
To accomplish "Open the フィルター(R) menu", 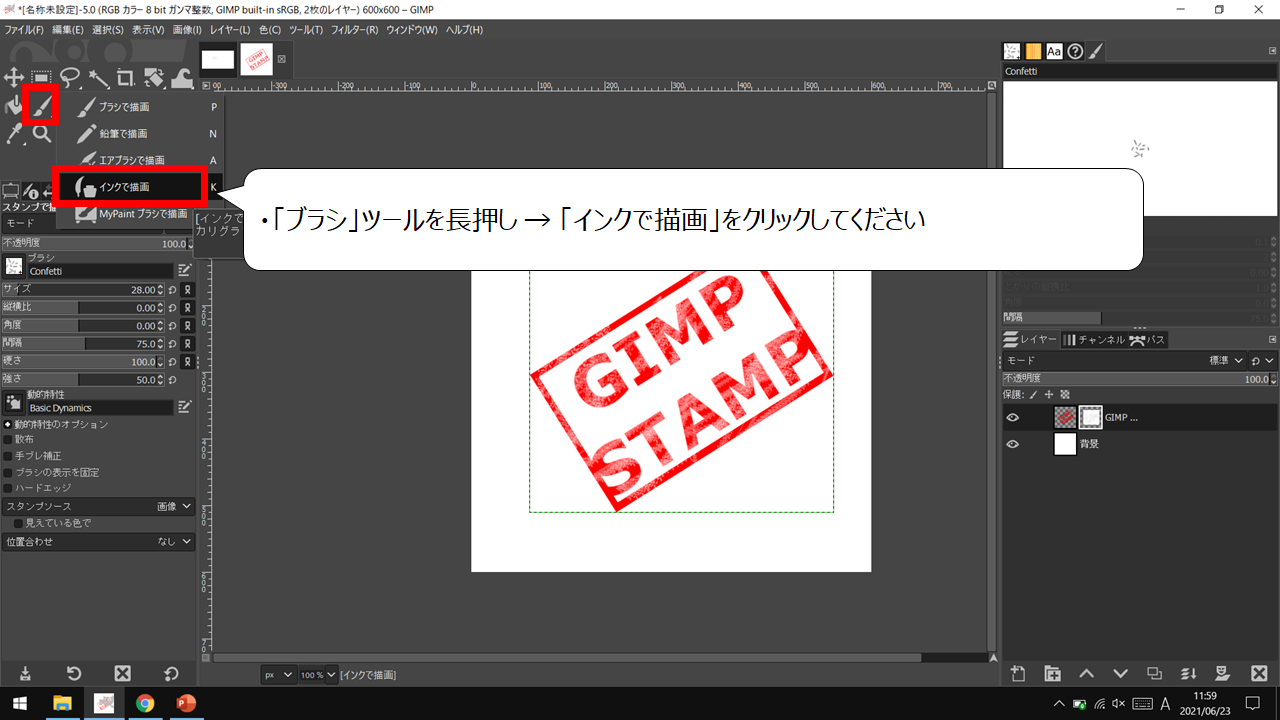I will click(354, 30).
